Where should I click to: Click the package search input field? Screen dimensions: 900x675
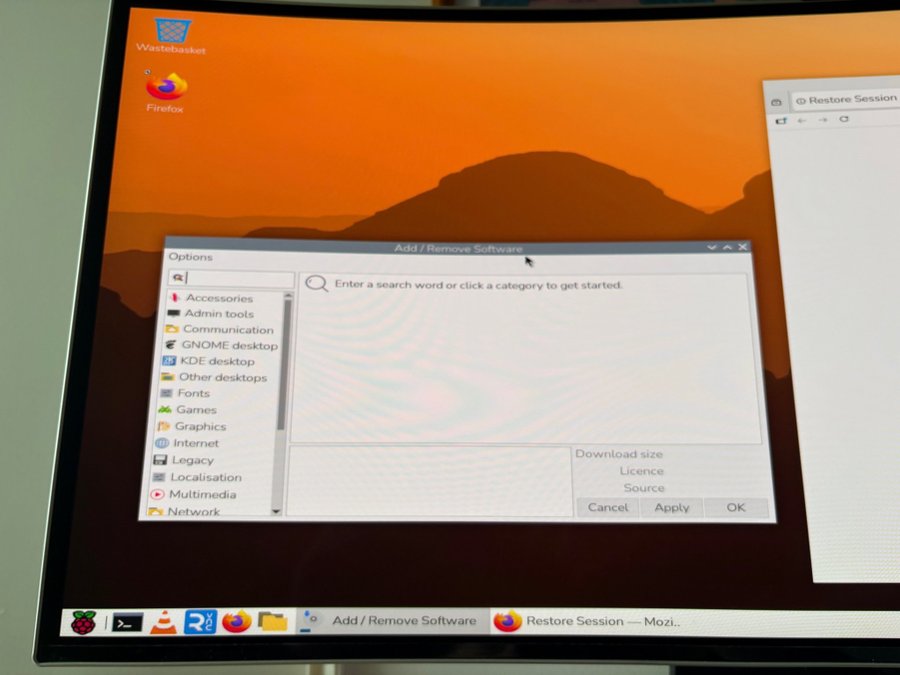coord(240,278)
